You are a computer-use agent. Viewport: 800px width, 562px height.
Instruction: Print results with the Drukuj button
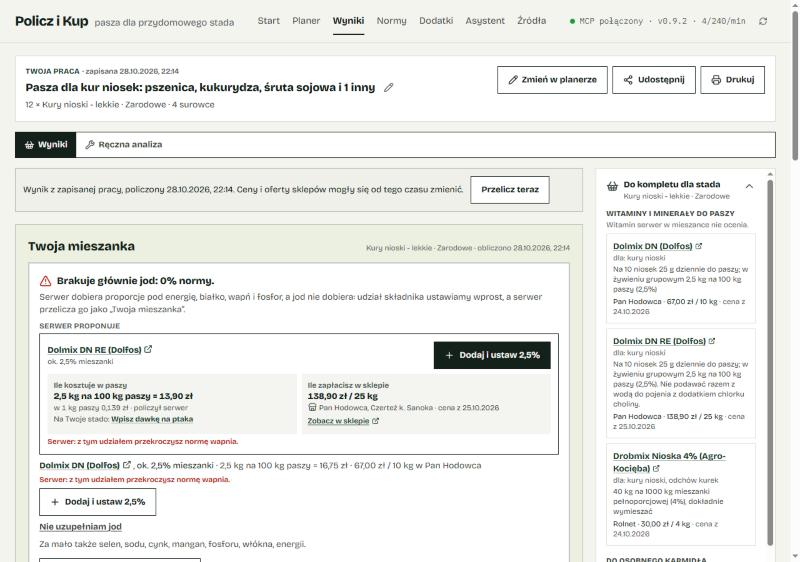pos(732,80)
